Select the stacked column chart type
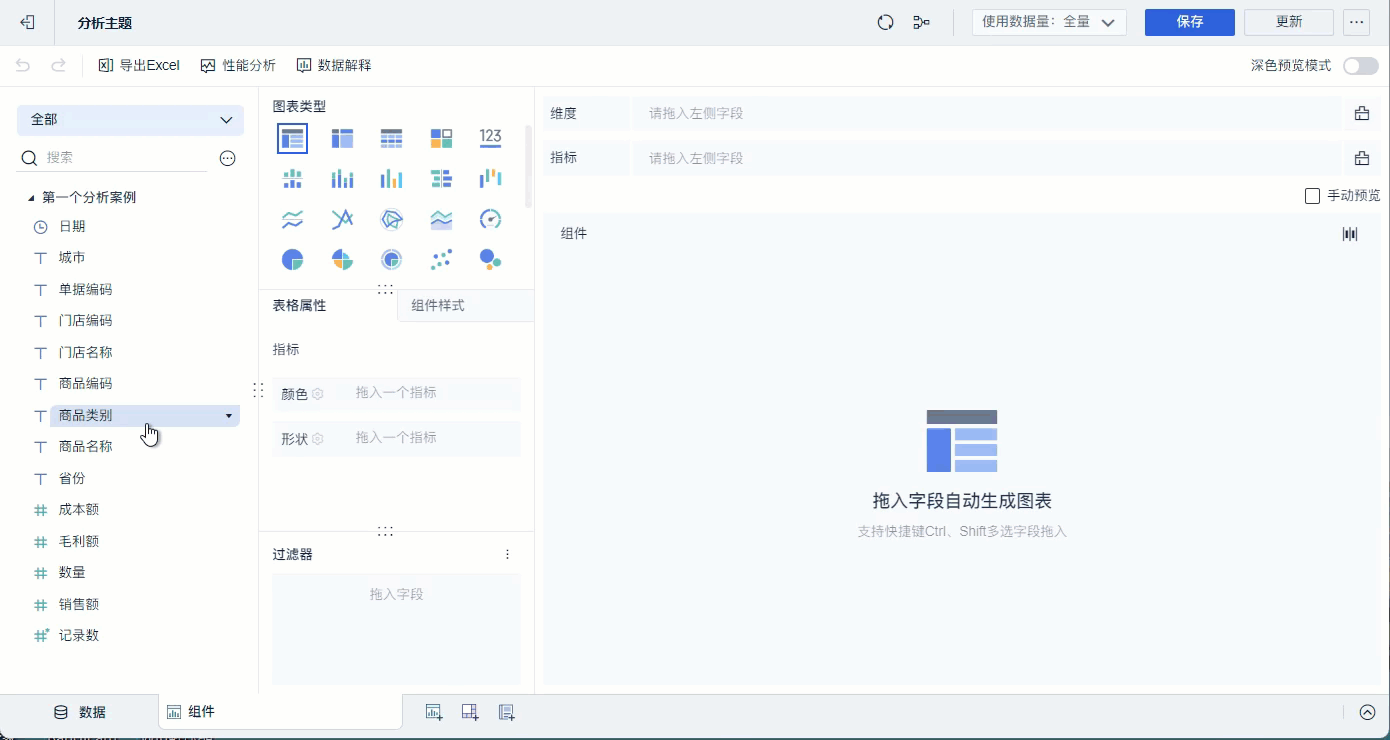The image size is (1390, 740). coord(342,179)
